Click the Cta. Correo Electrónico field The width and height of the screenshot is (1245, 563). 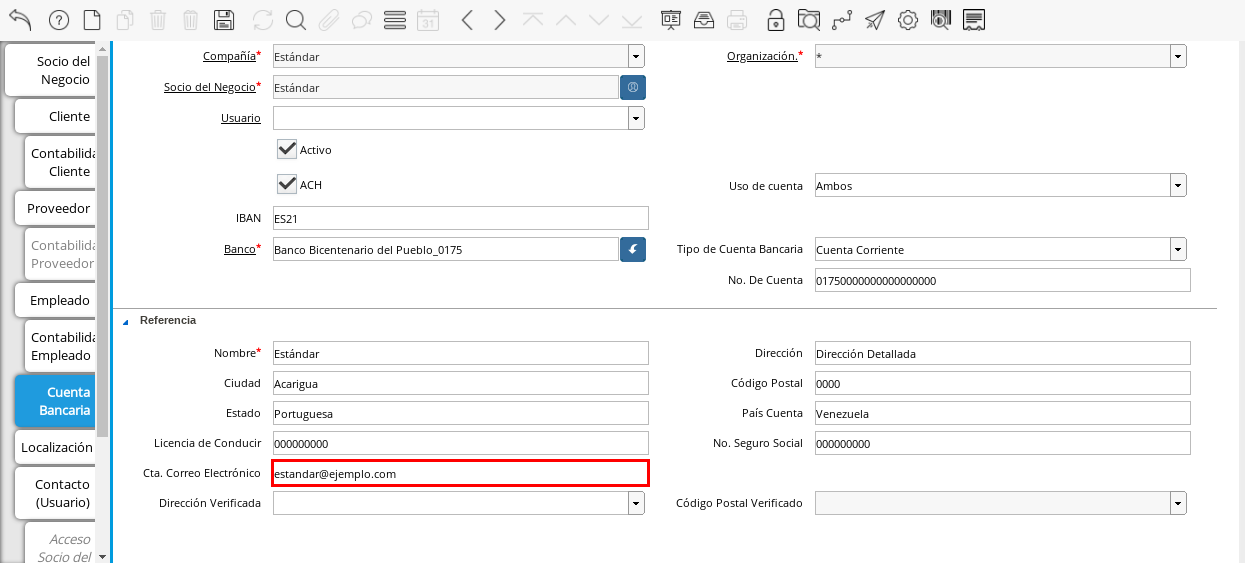(460, 474)
